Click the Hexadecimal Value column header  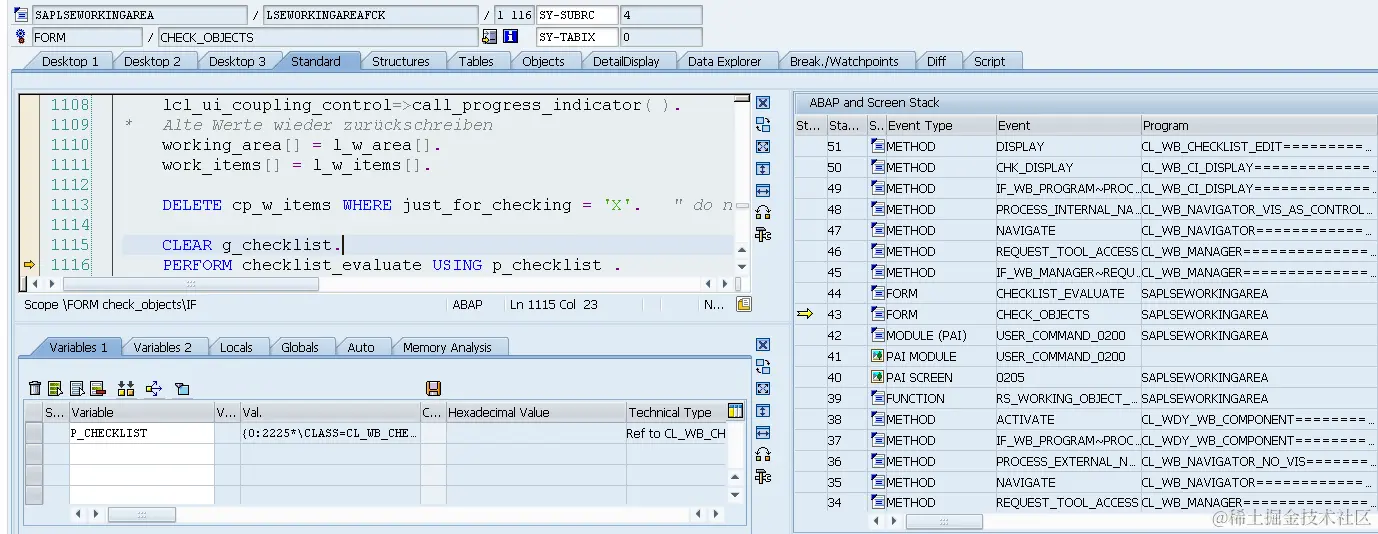(x=534, y=412)
